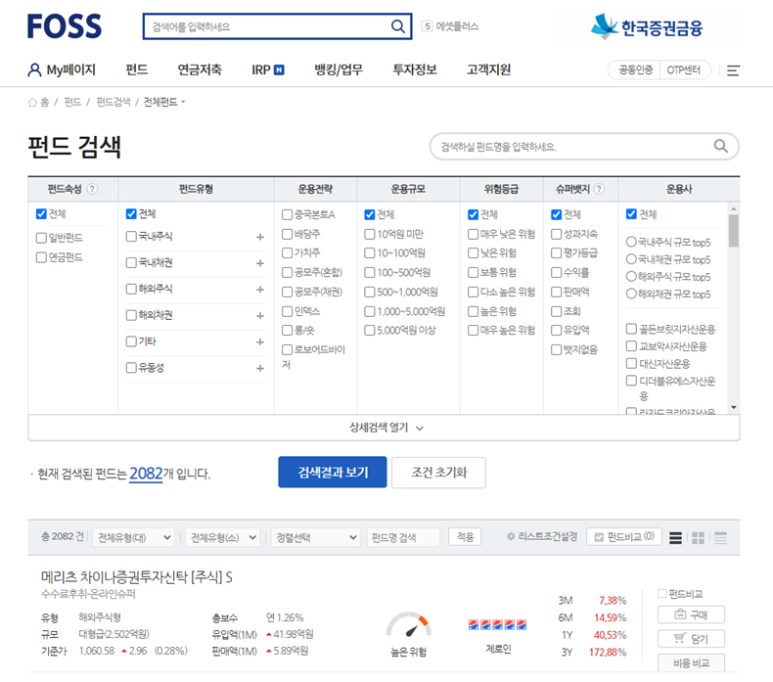This screenshot has width=773, height=682.
Task: Click the 운용사 list scroll down arrow
Action: click(x=734, y=407)
